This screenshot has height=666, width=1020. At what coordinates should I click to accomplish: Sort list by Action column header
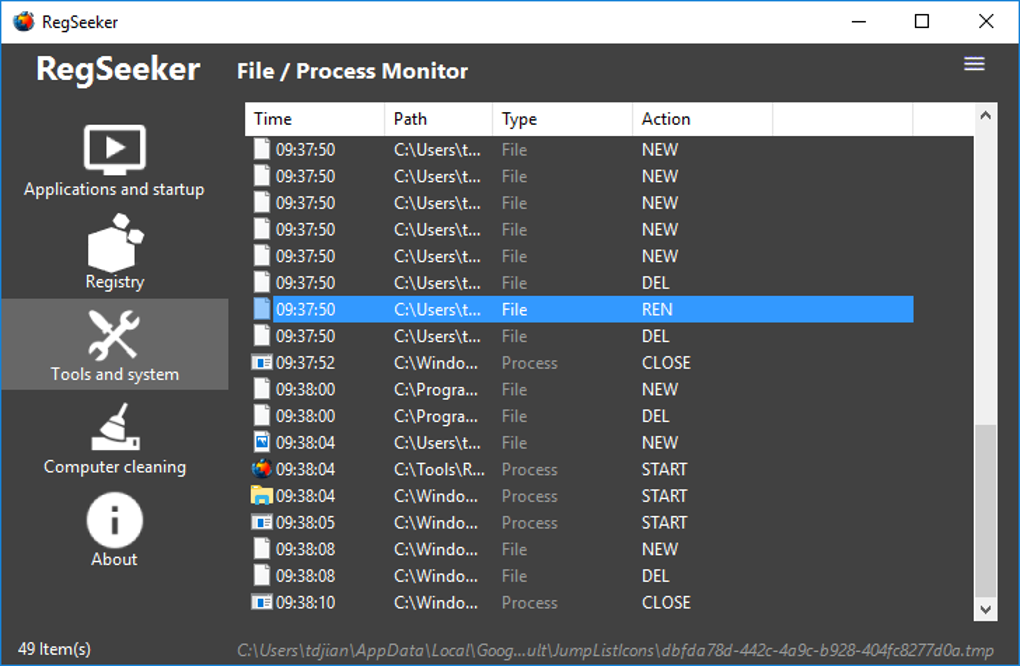(x=703, y=119)
